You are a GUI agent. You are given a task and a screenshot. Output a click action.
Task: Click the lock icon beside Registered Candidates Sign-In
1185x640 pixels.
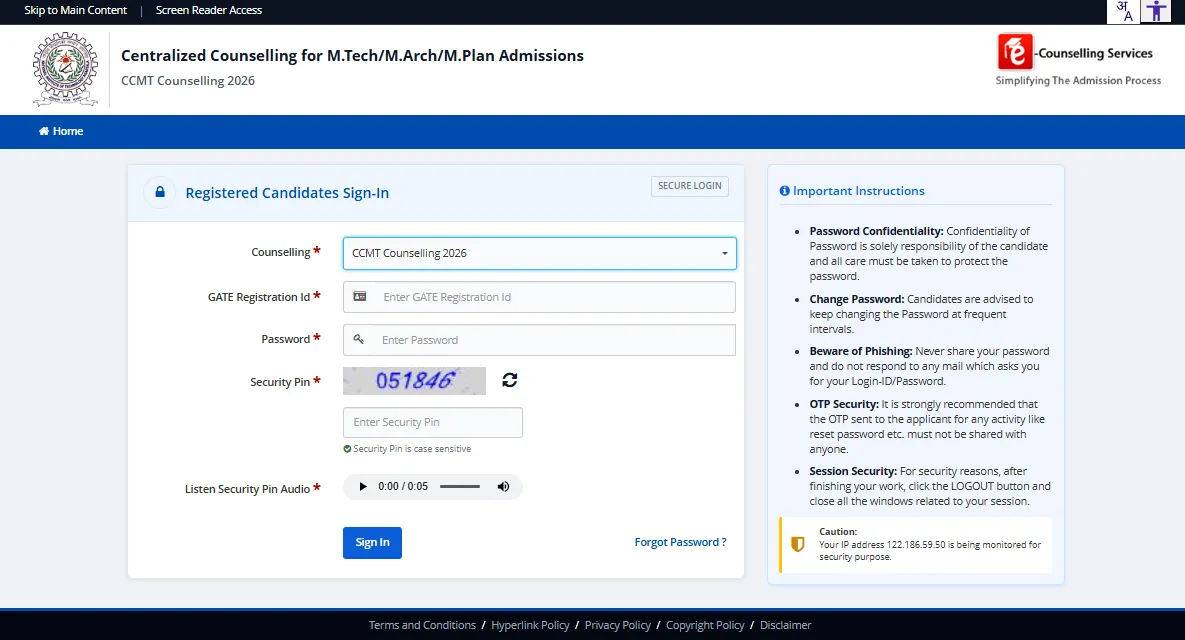[x=159, y=193]
